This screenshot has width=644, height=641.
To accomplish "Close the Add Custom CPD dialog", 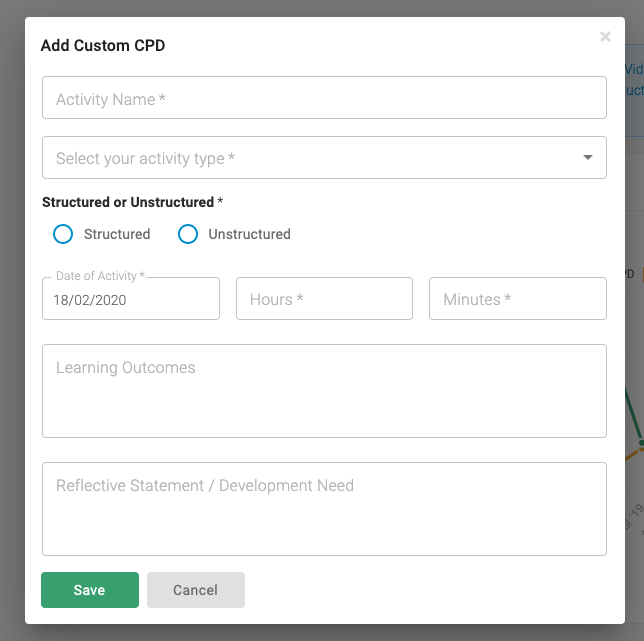I will [605, 37].
